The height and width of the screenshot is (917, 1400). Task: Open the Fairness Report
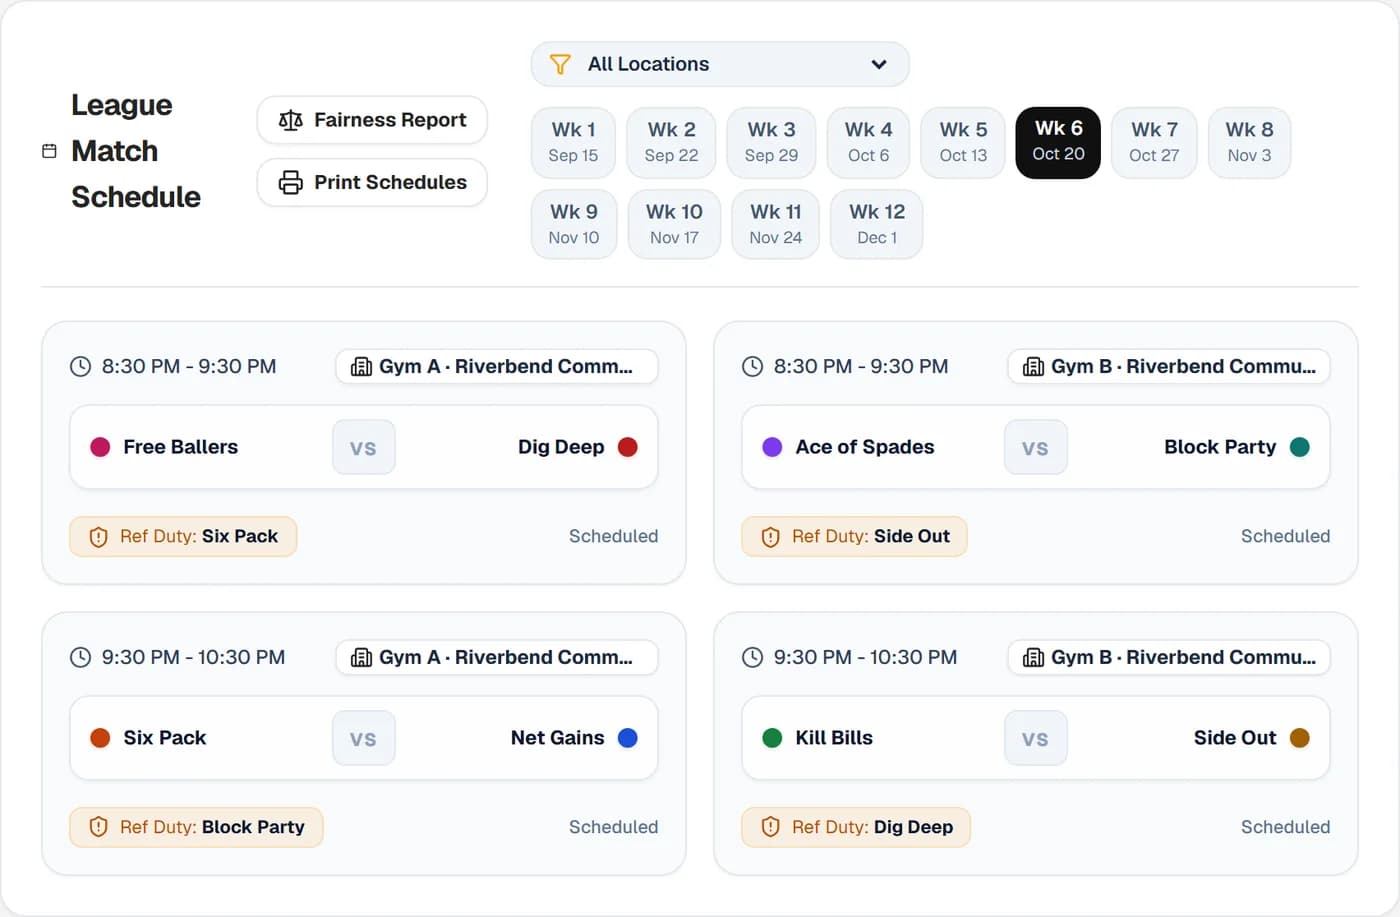tap(372, 120)
